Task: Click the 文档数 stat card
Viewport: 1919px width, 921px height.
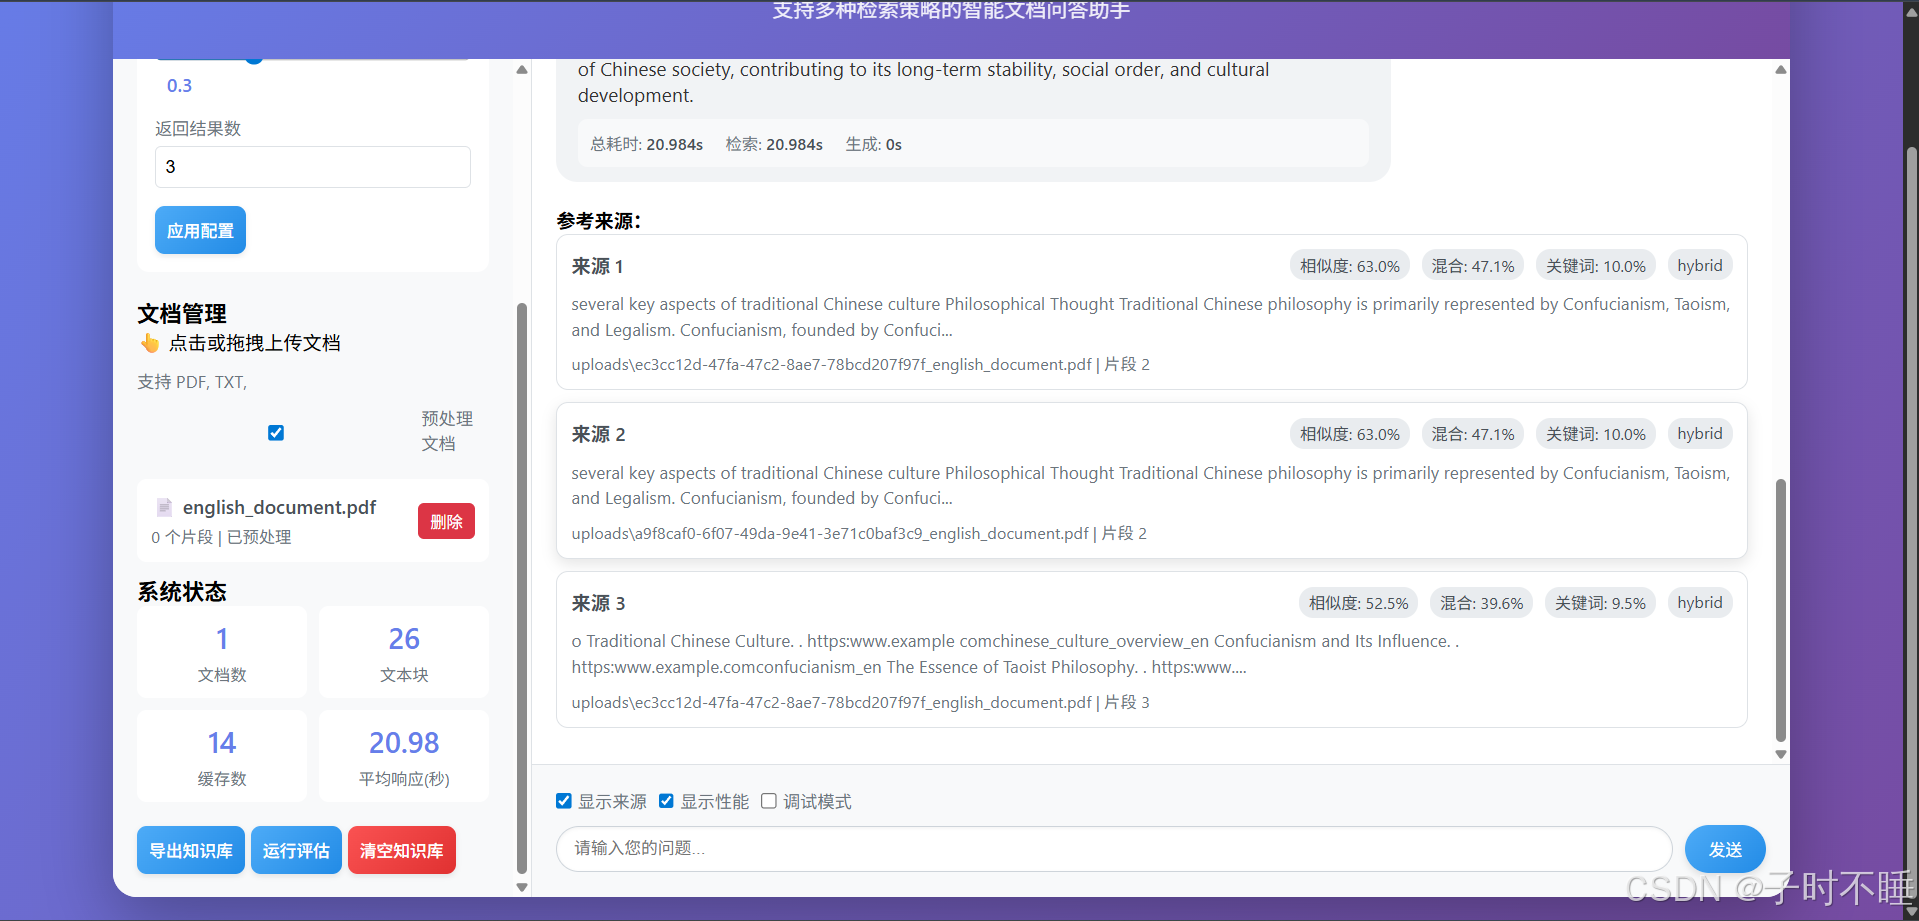Action: (x=222, y=652)
